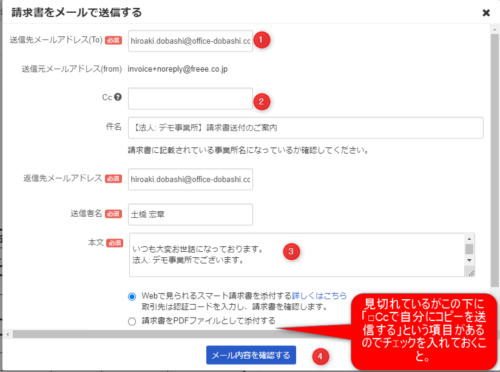Click the dialog title 請求書をメールで送信する
Viewport: 500px width, 372px height.
(x=77, y=13)
